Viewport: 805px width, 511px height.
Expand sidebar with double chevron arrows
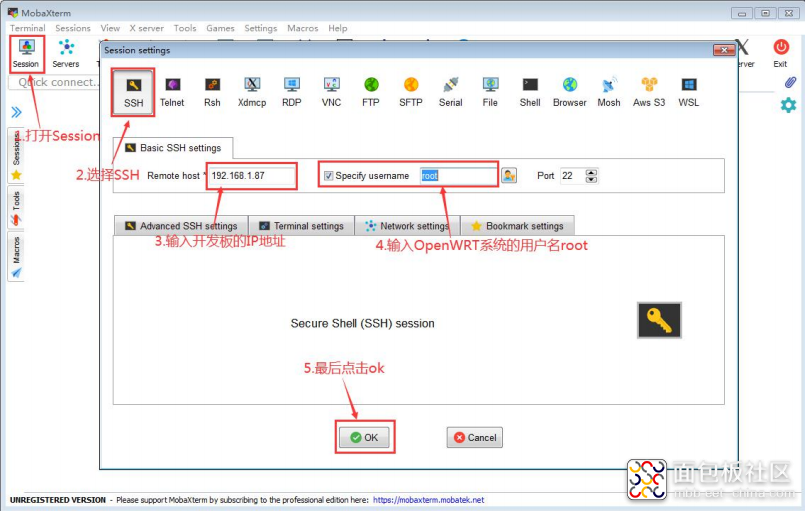click(16, 112)
